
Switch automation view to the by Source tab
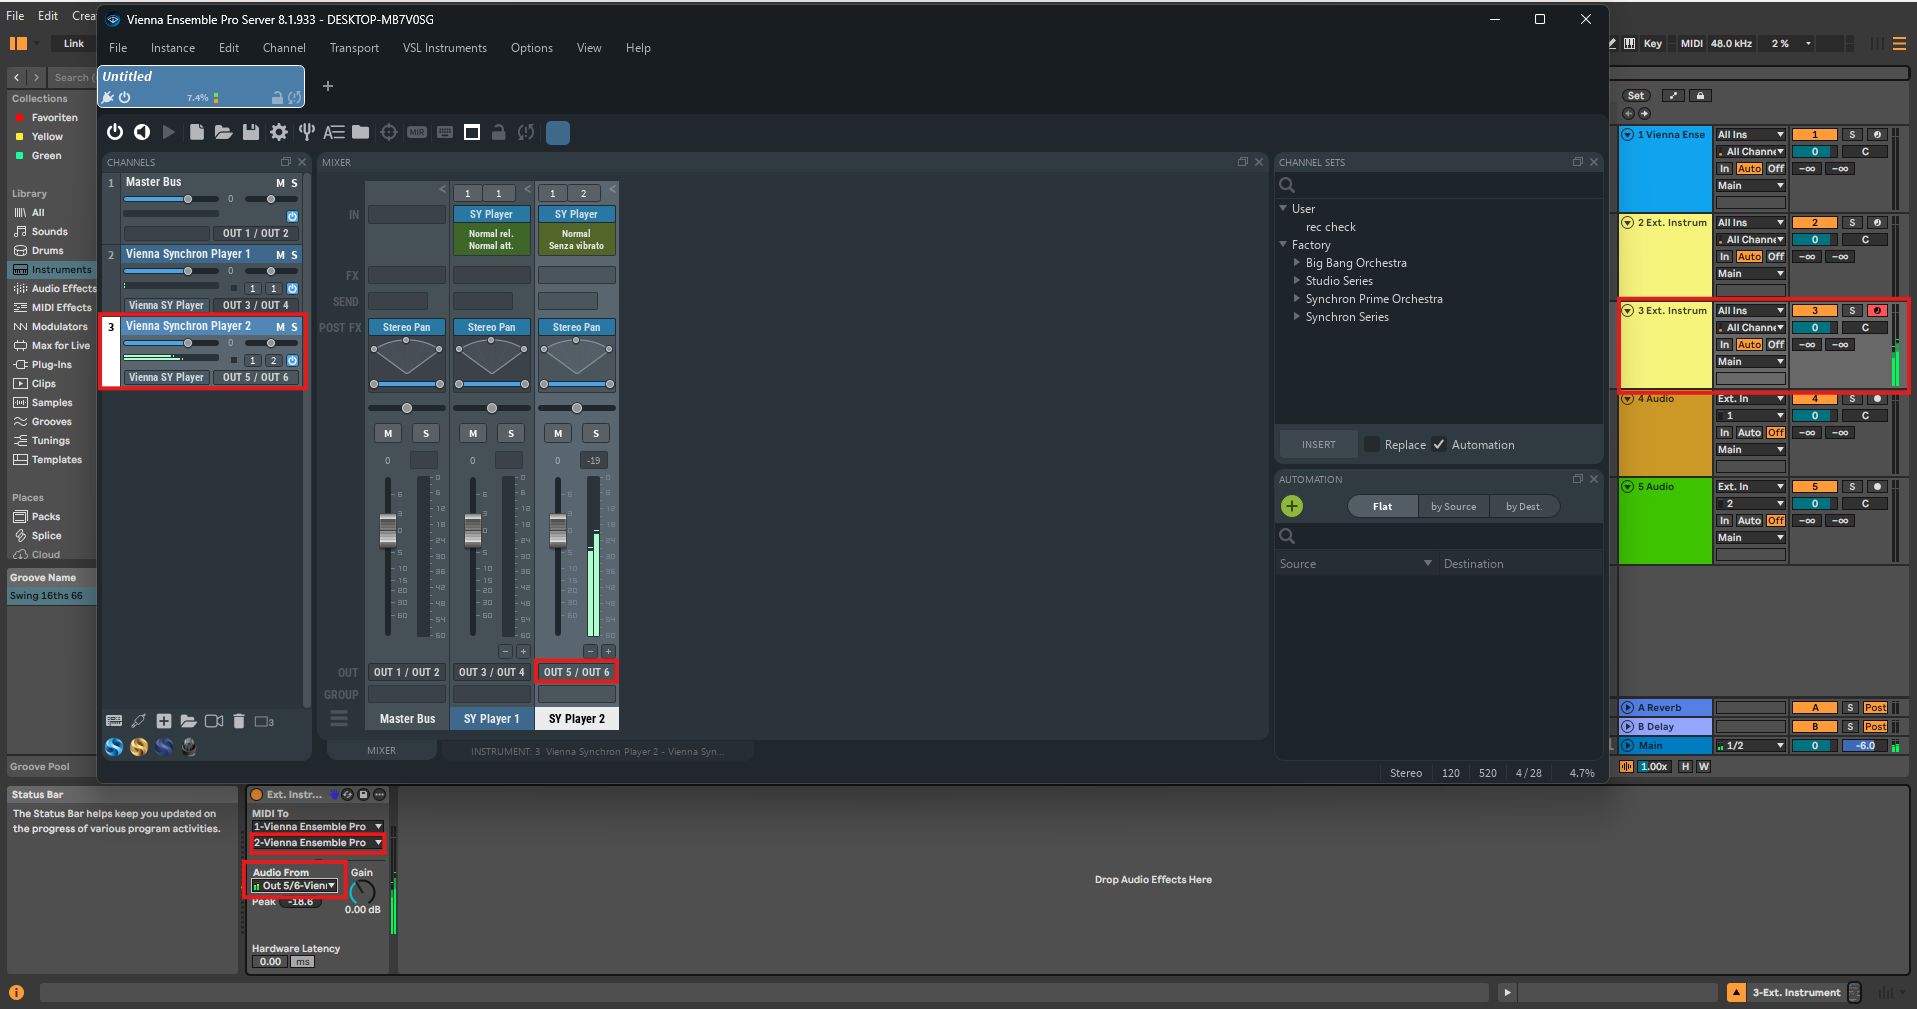[1453, 507]
